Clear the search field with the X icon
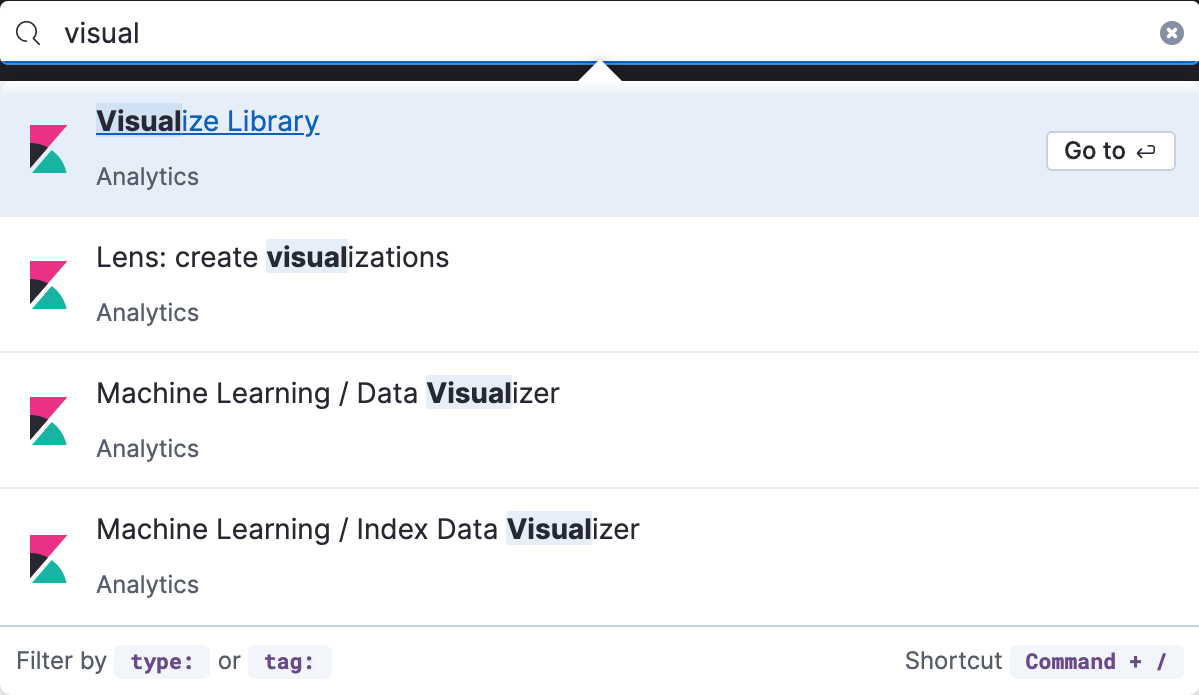Screen dimensions: 1199x695 (1171, 32)
